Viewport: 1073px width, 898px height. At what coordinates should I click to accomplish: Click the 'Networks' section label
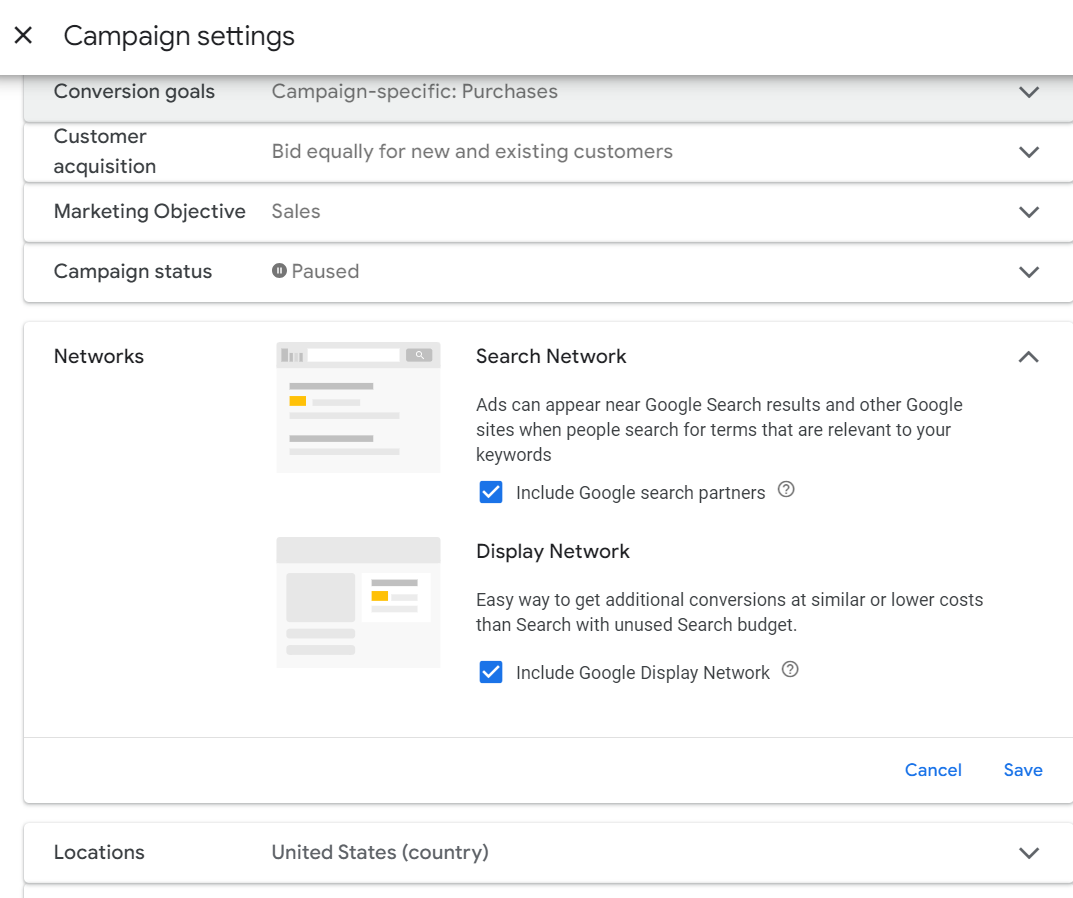(x=99, y=356)
